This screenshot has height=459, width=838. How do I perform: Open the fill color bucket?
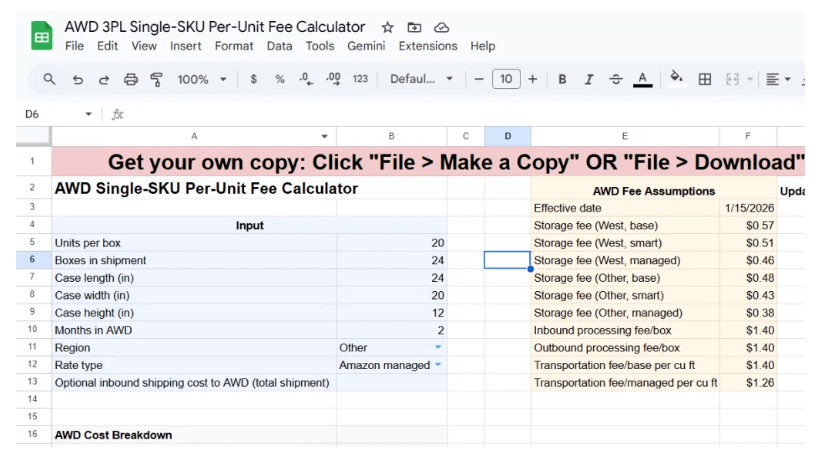coord(677,79)
